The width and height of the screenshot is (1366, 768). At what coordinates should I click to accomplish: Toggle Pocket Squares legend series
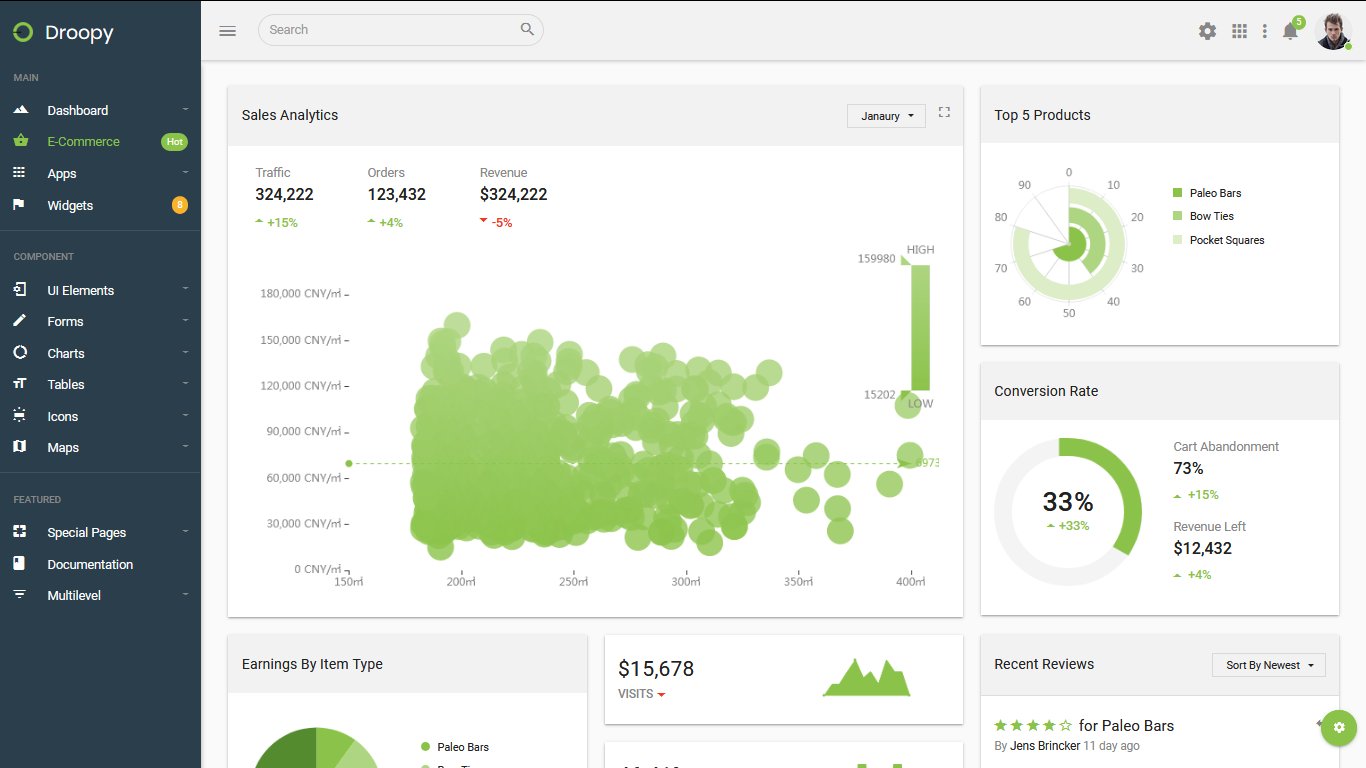pos(1218,240)
